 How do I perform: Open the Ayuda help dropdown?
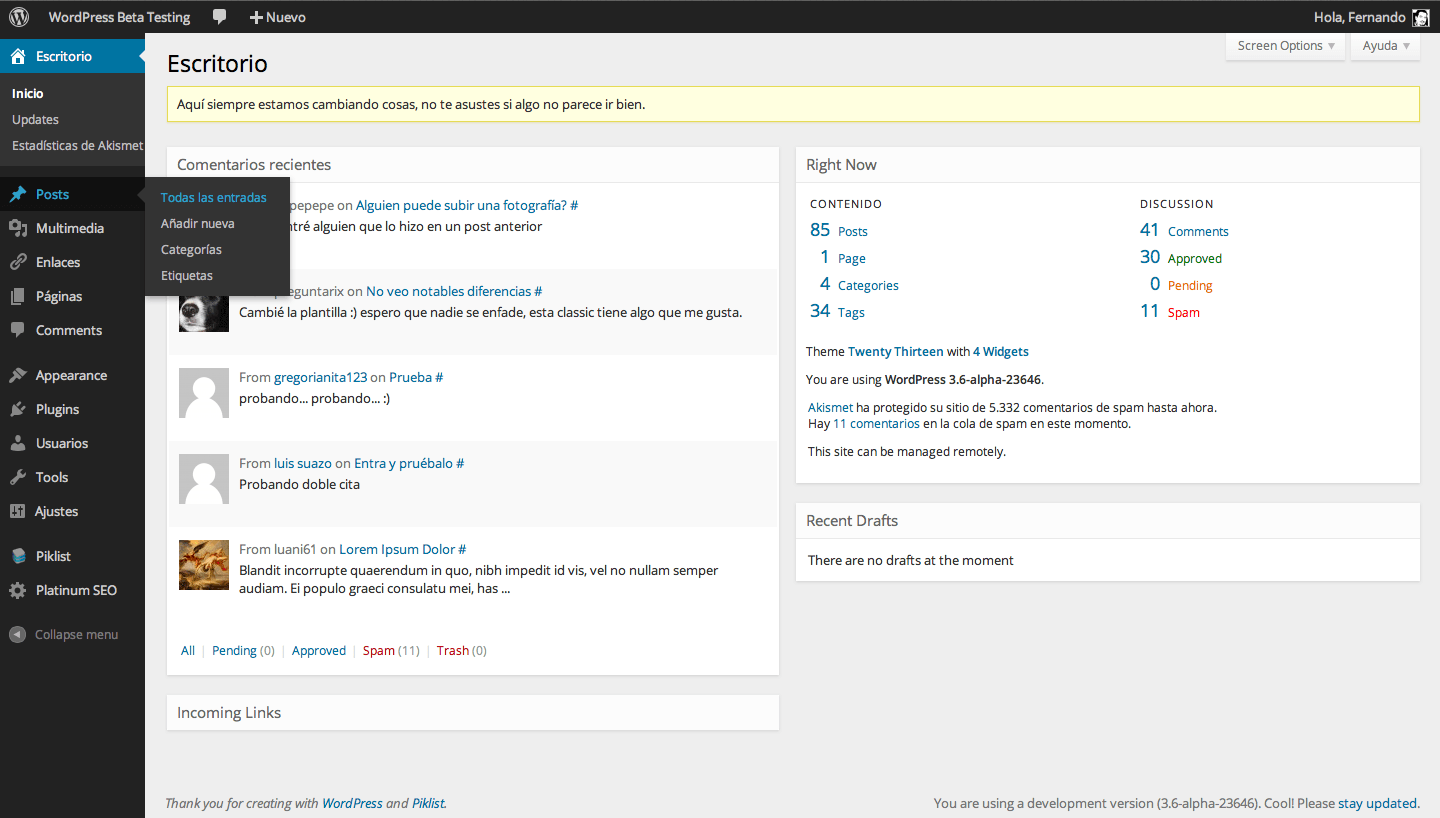coord(1385,46)
